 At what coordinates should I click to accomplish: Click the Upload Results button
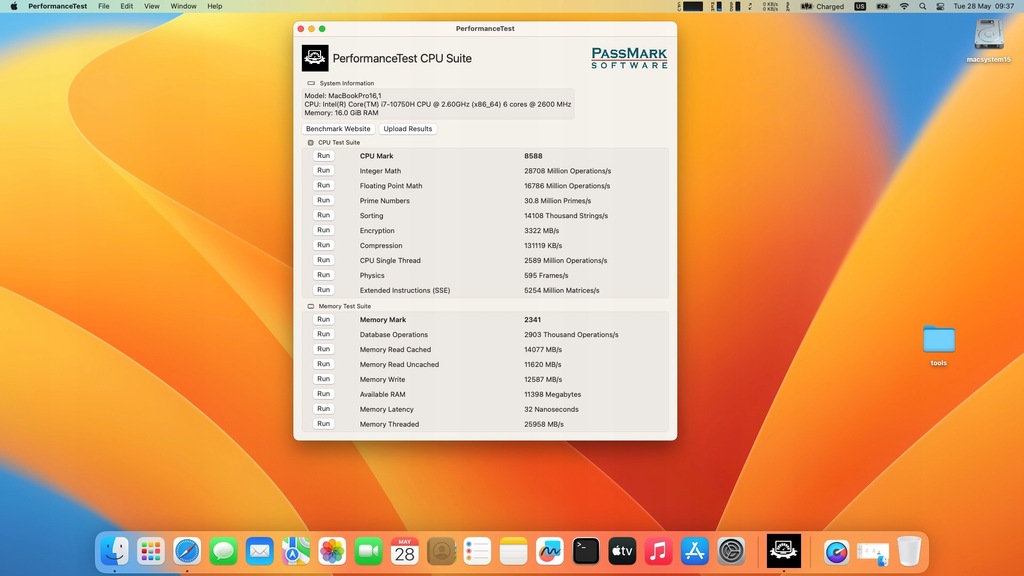coord(408,129)
